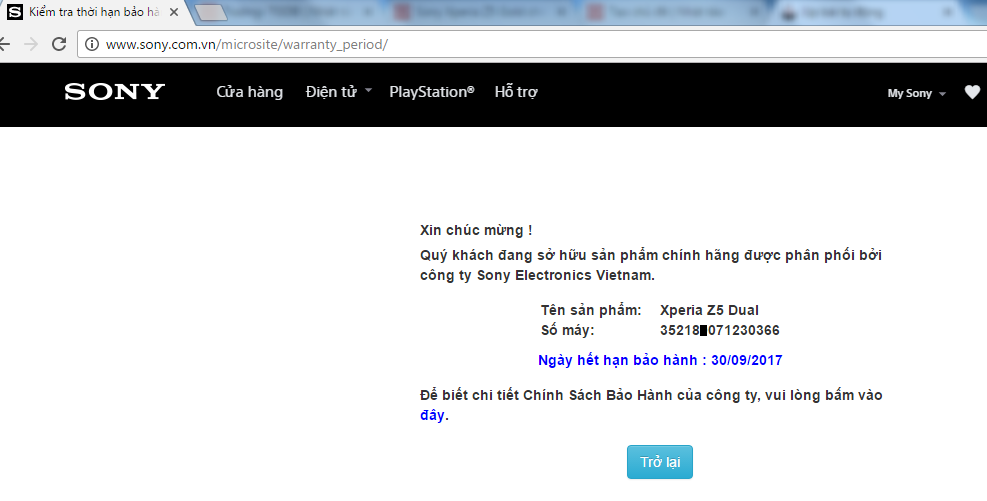Image resolution: width=987 pixels, height=501 pixels.
Task: Go forward with the browser arrow
Action: pyautogui.click(x=31, y=44)
